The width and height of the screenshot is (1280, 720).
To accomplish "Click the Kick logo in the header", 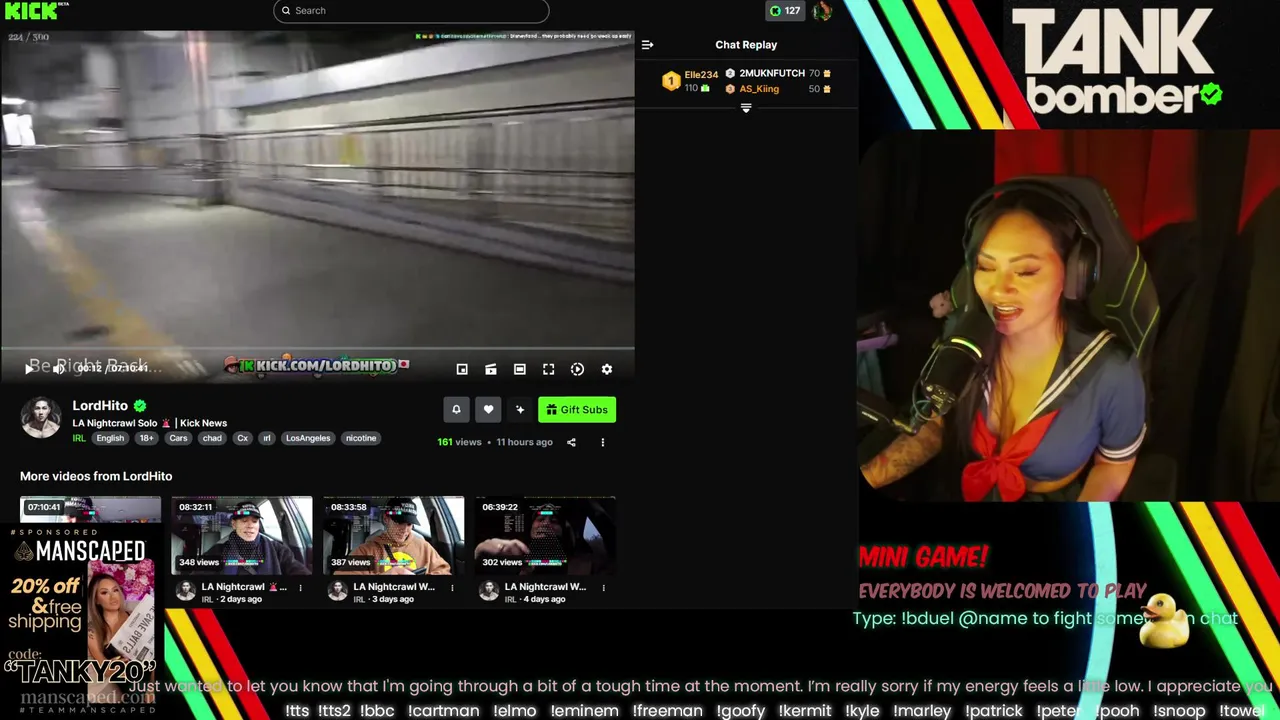I will point(30,11).
